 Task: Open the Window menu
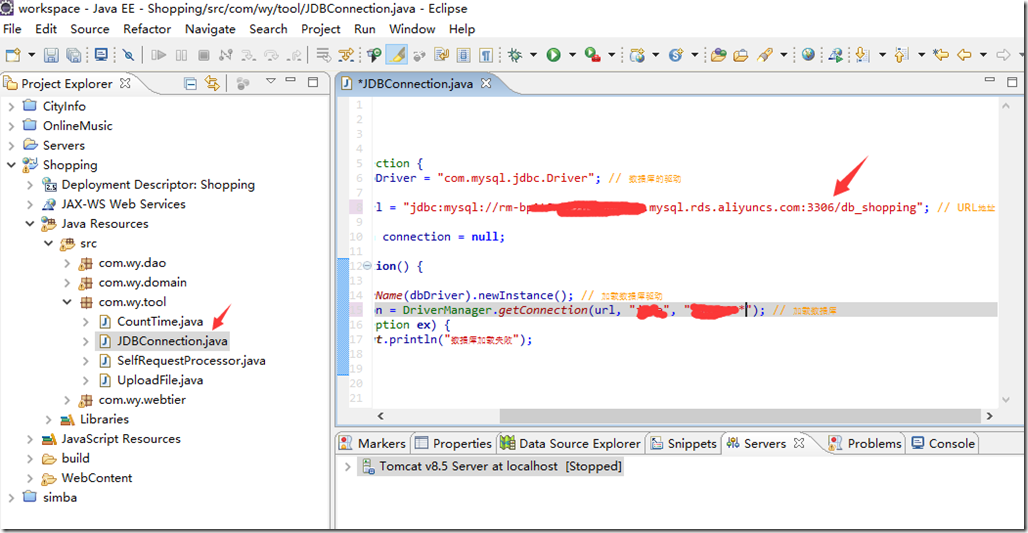(x=412, y=29)
